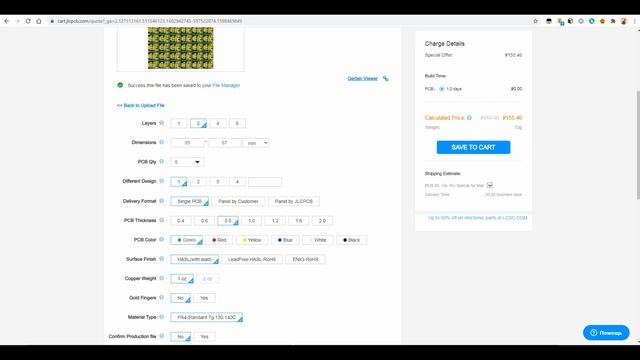Open the blue help chat button
640x360 pixels.
[606, 333]
